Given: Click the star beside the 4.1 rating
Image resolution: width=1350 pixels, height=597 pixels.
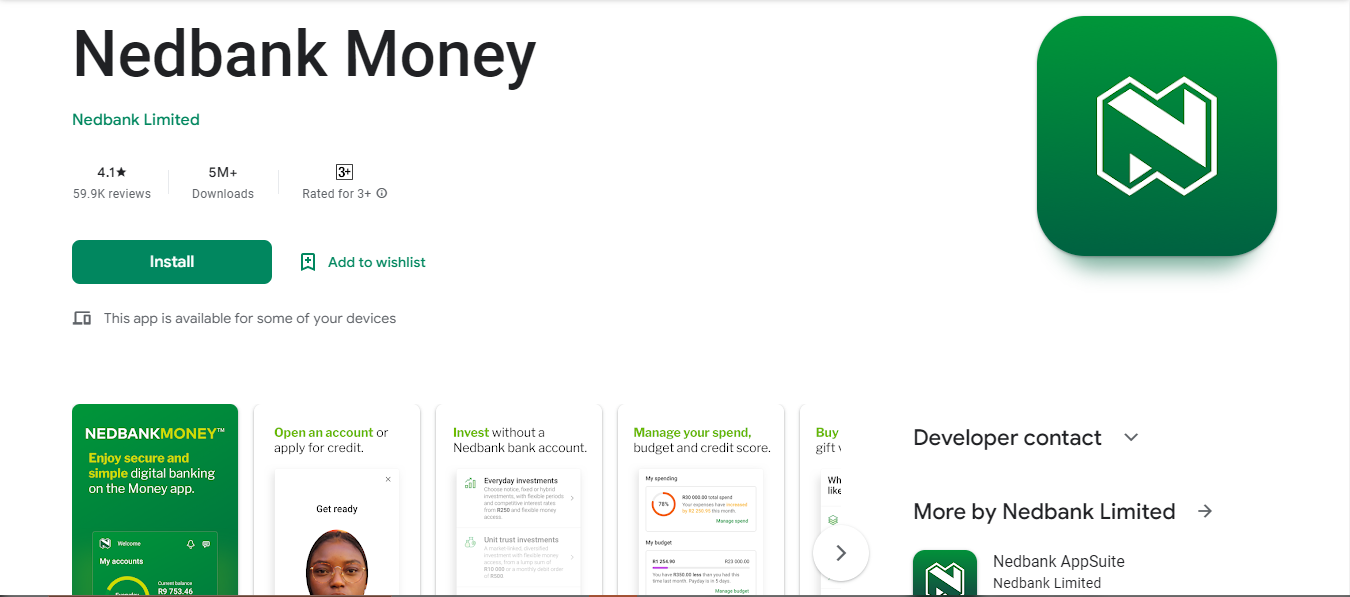Looking at the screenshot, I should click(x=120, y=171).
